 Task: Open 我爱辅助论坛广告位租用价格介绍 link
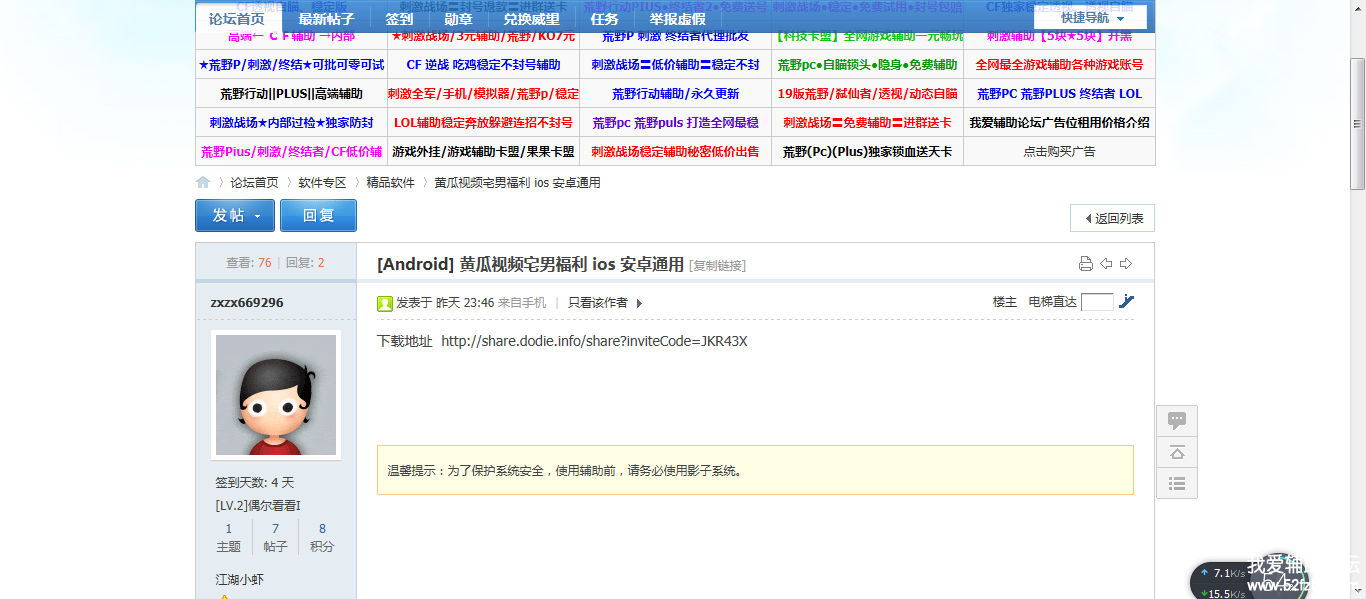coord(1059,123)
